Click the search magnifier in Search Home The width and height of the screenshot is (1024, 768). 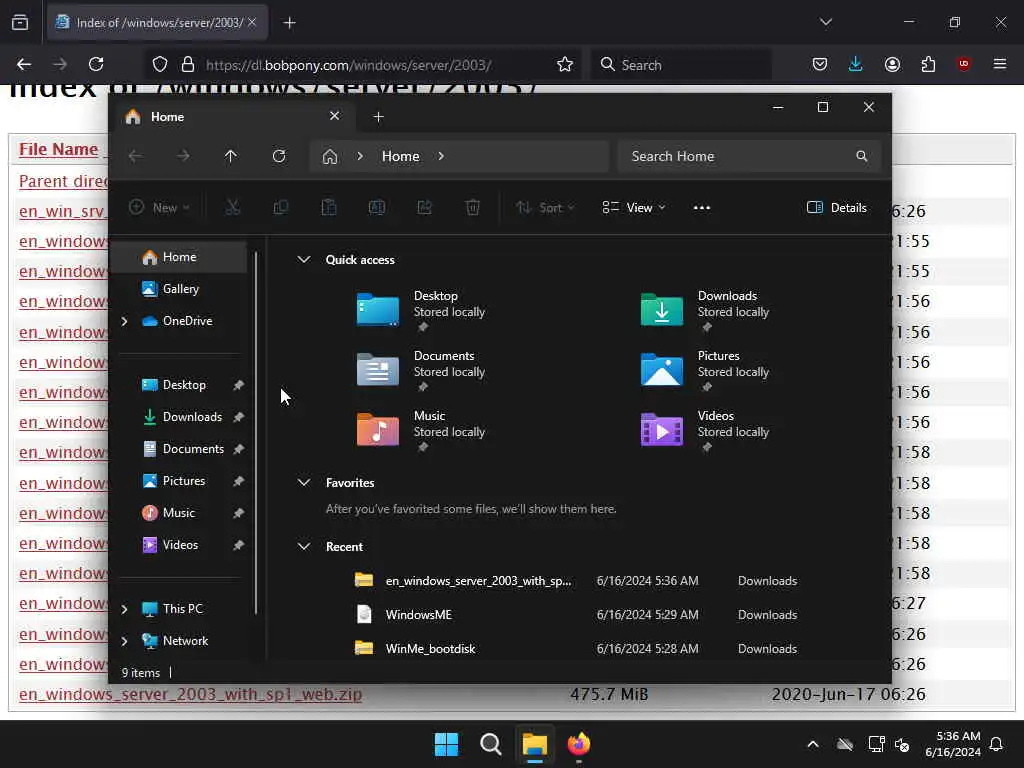pos(861,156)
